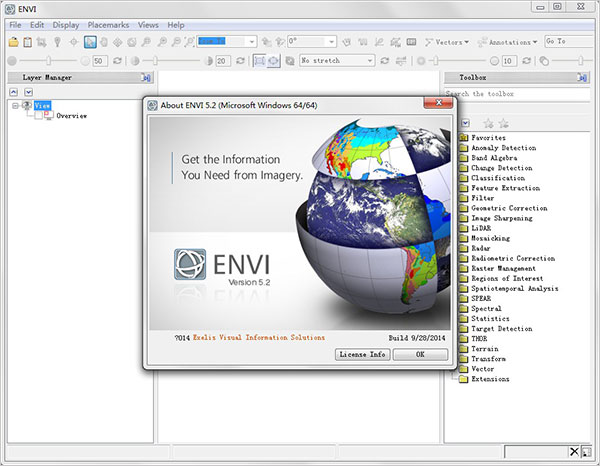Select the Rotate View tool

(132, 42)
